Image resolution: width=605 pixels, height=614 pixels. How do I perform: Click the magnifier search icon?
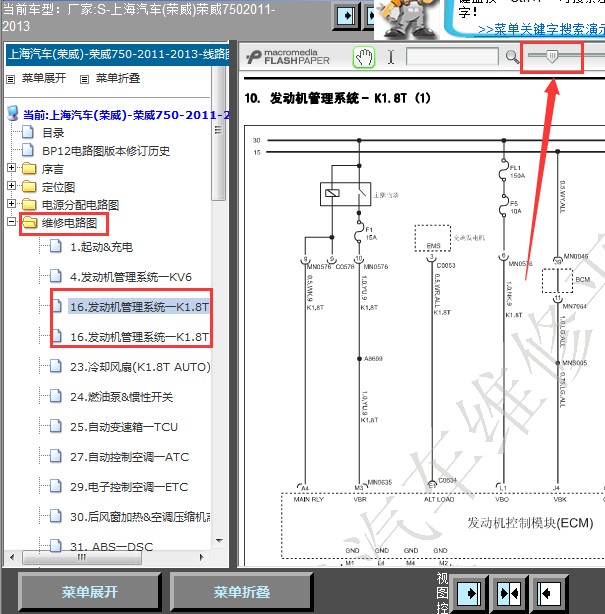click(x=512, y=57)
